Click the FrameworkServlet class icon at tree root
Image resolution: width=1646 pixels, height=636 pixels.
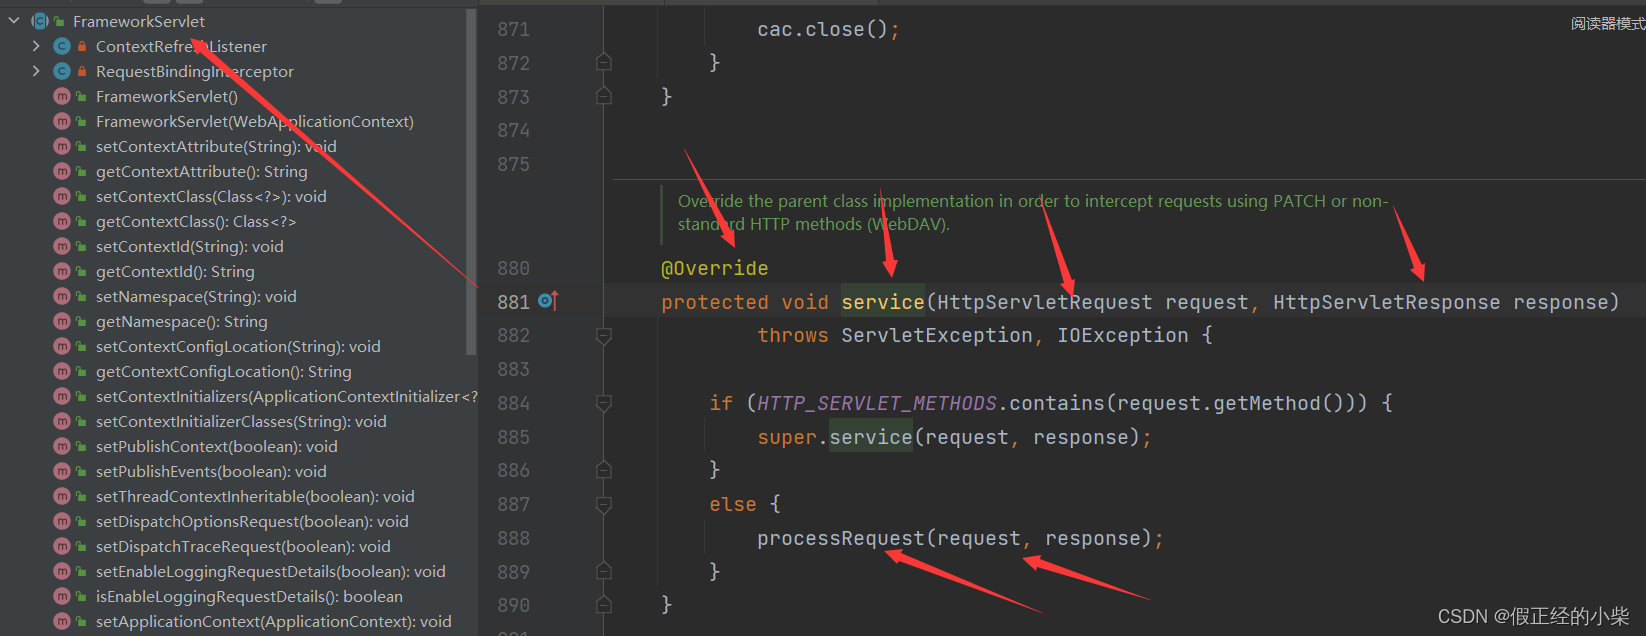[x=40, y=21]
